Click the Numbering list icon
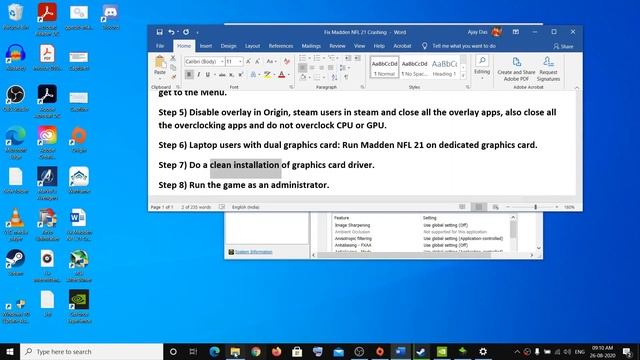The width and height of the screenshot is (640, 360). pos(318,58)
